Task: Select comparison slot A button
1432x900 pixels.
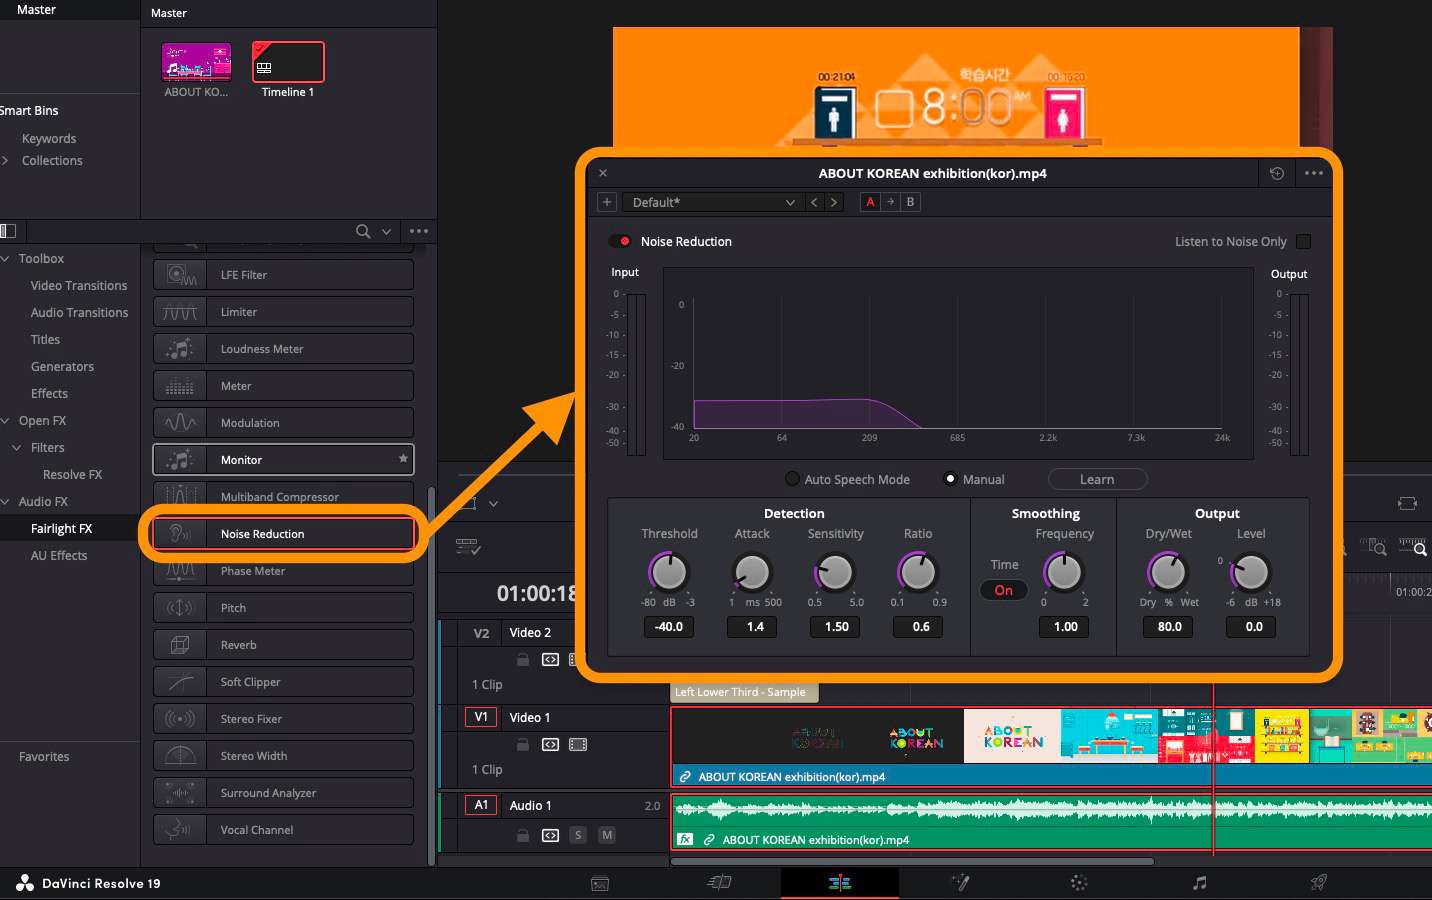Action: [x=870, y=202]
